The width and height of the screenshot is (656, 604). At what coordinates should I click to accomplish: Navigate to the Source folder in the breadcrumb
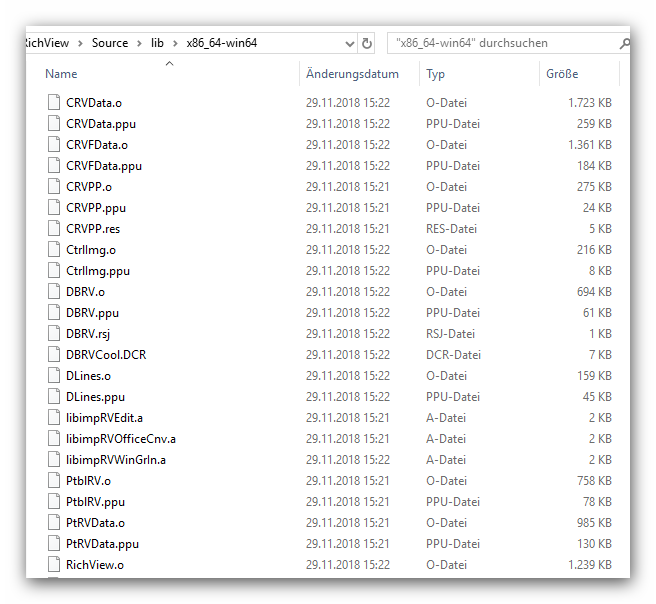point(110,43)
